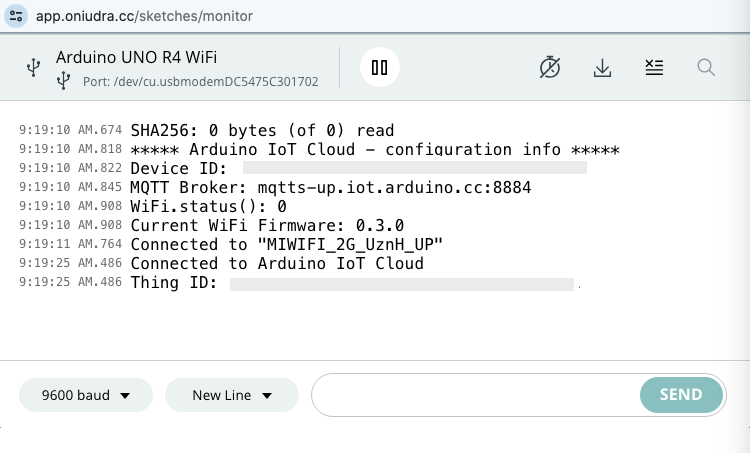Click the 9:19:10 AM.674 timestamp
The width and height of the screenshot is (750, 453).
(71, 130)
